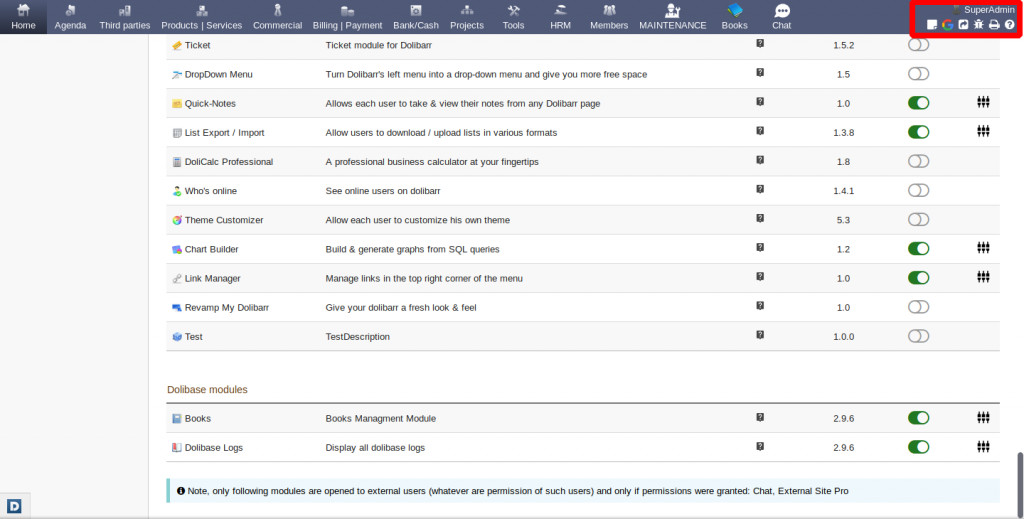Open the Books top menu item
This screenshot has height=519, width=1024.
(x=735, y=17)
